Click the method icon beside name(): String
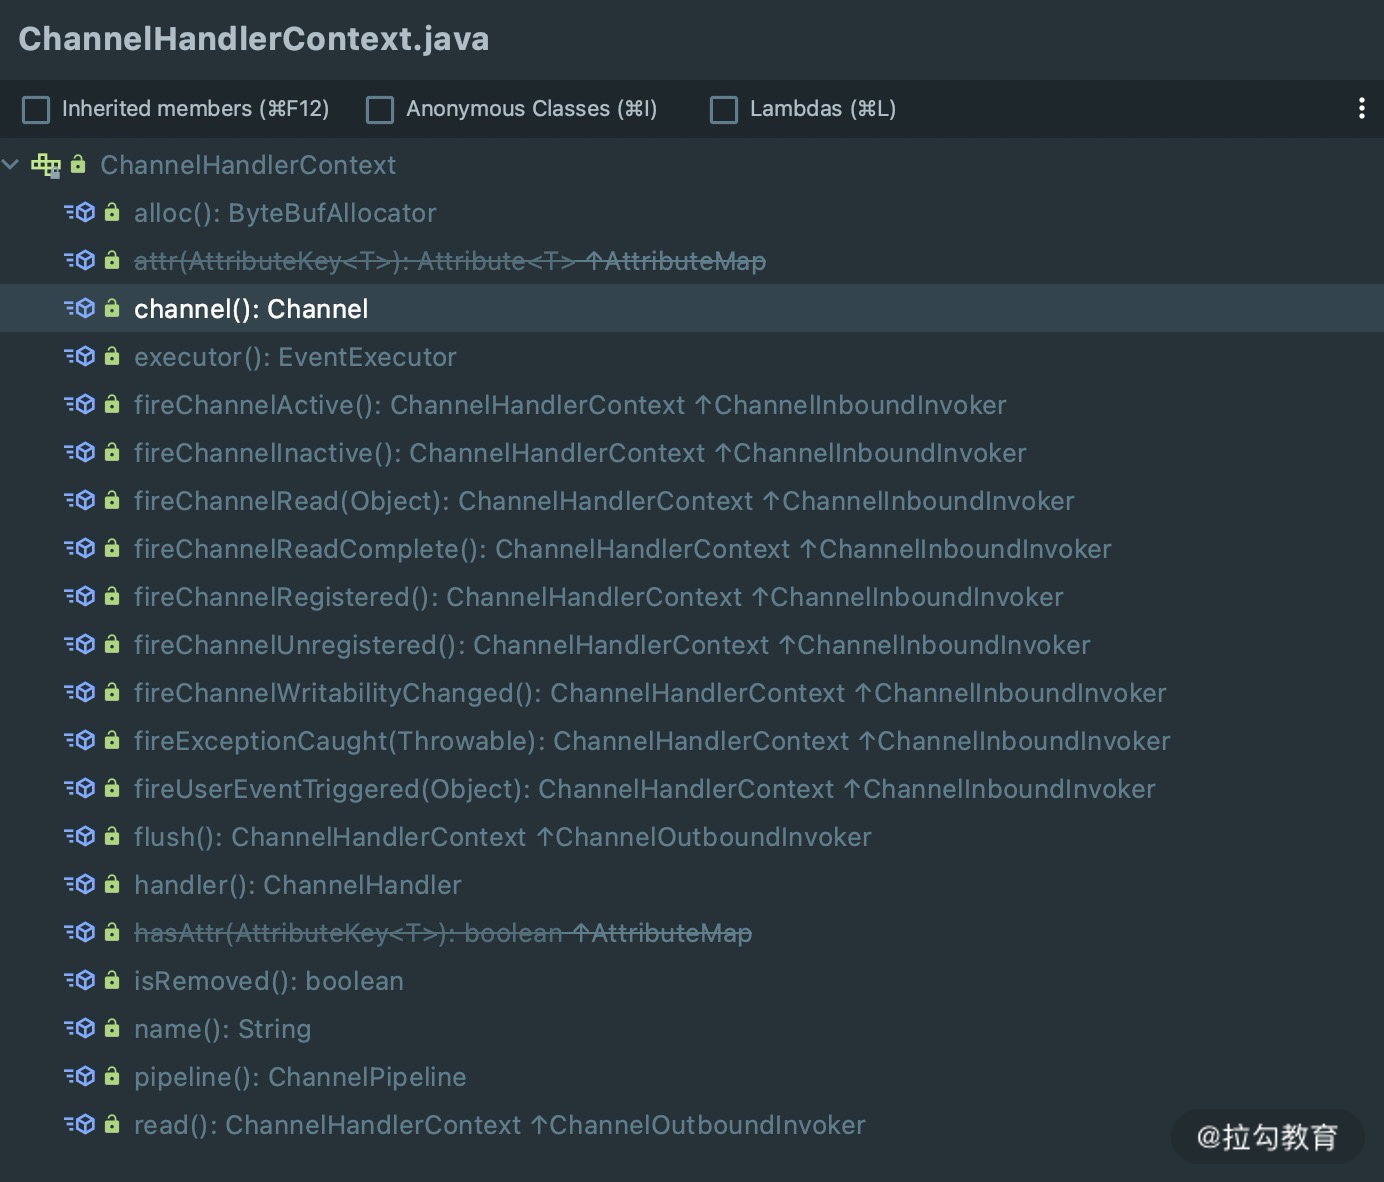 pyautogui.click(x=80, y=1029)
